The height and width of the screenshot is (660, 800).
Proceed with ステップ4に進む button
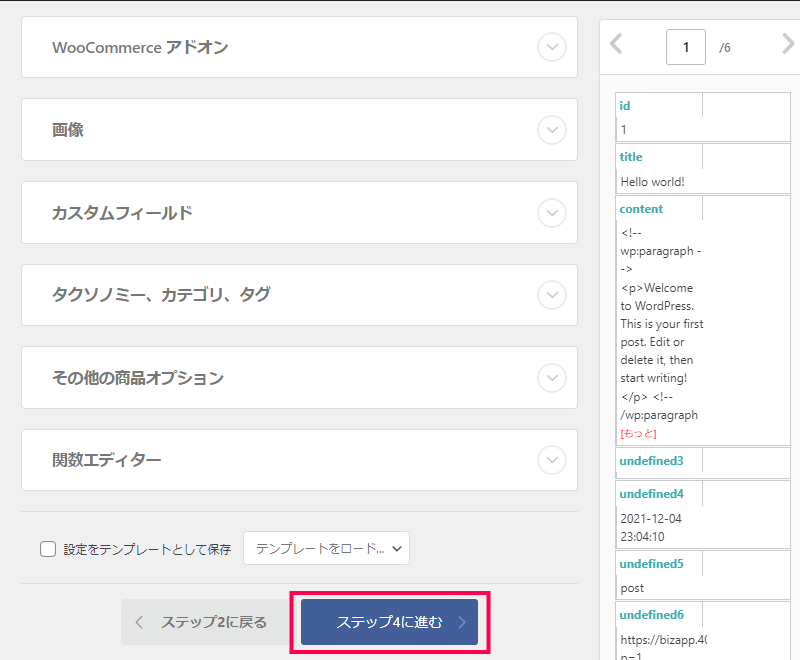pos(389,622)
